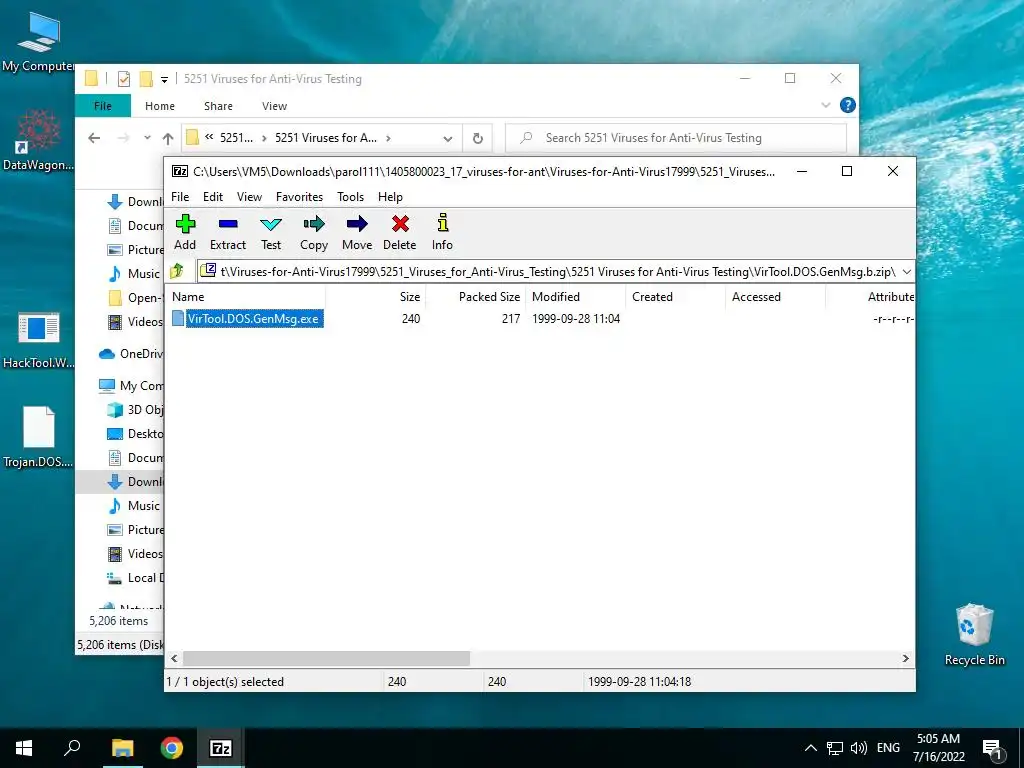The image size is (1024, 768).
Task: Click the Explorer search box
Action: coord(676,138)
